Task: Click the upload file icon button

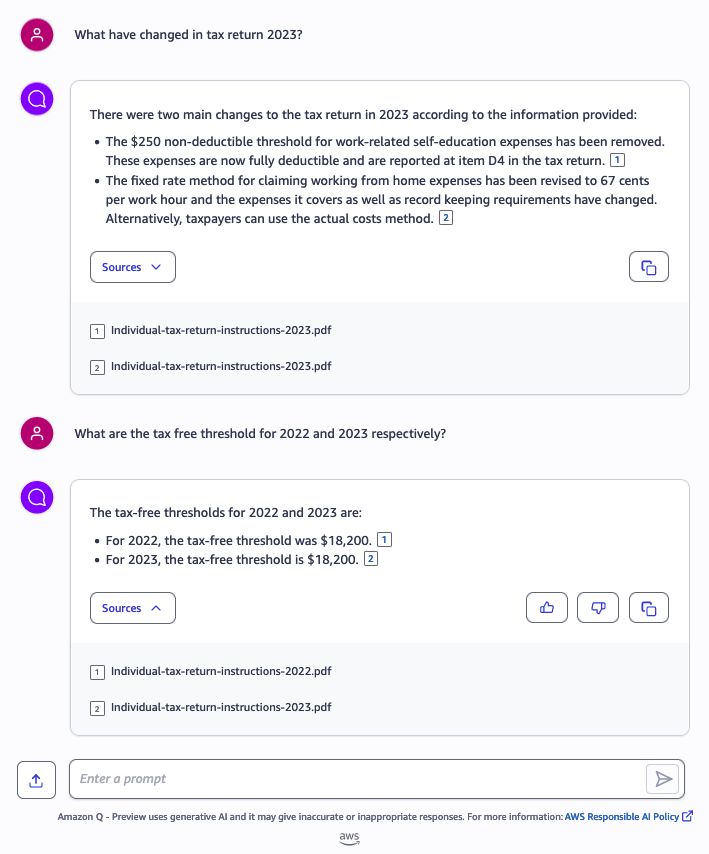Action: [x=36, y=780]
